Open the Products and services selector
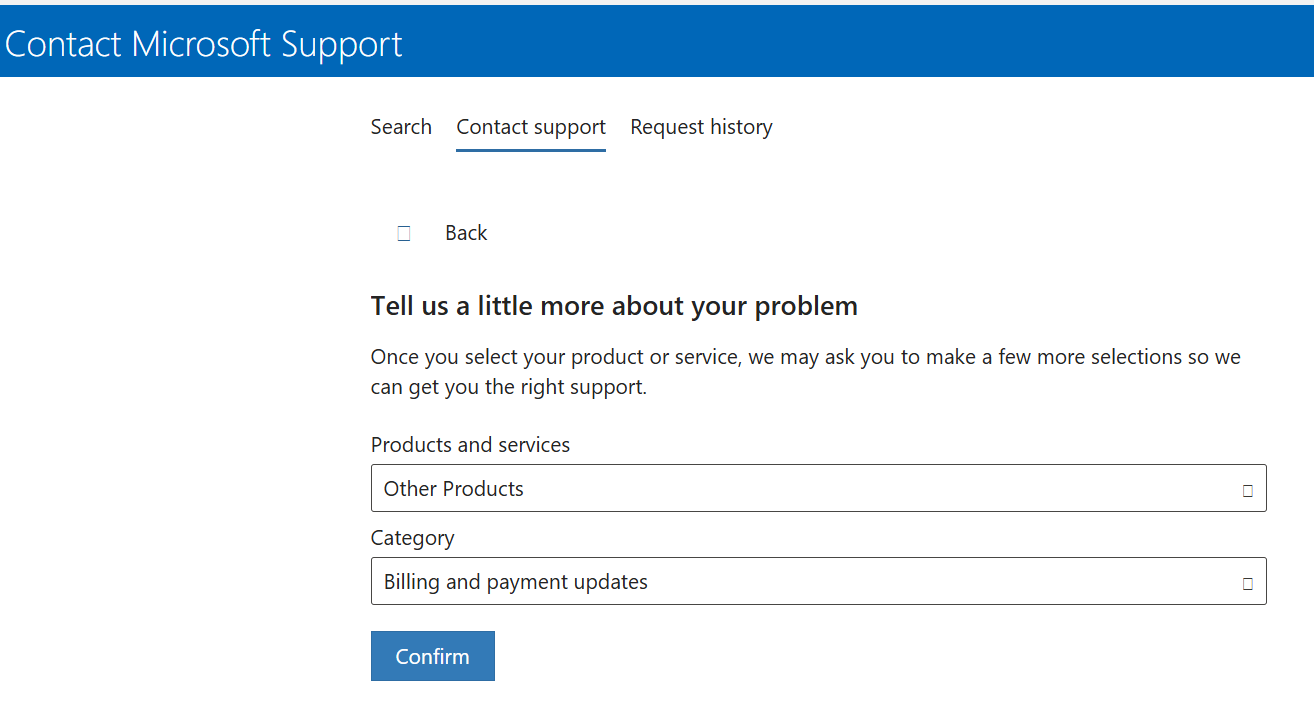Image resolution: width=1314 pixels, height=709 pixels. coord(819,488)
